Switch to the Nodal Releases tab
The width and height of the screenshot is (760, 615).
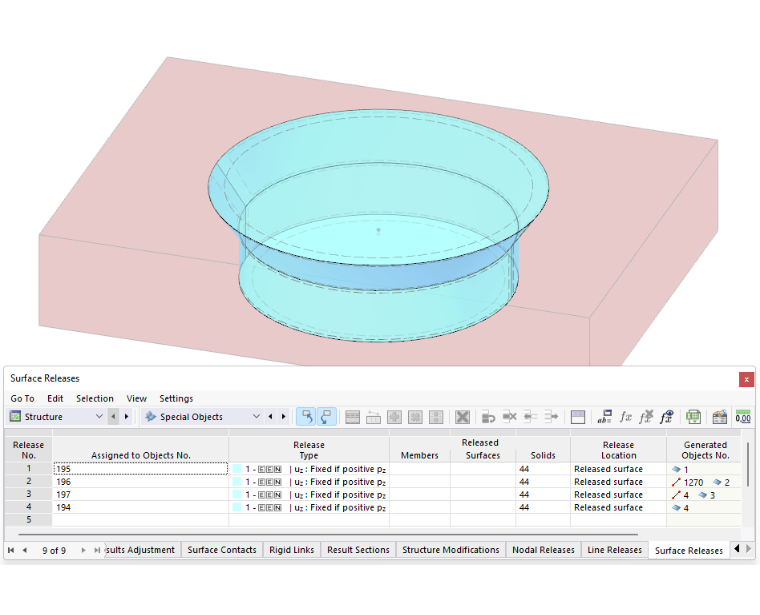(543, 550)
